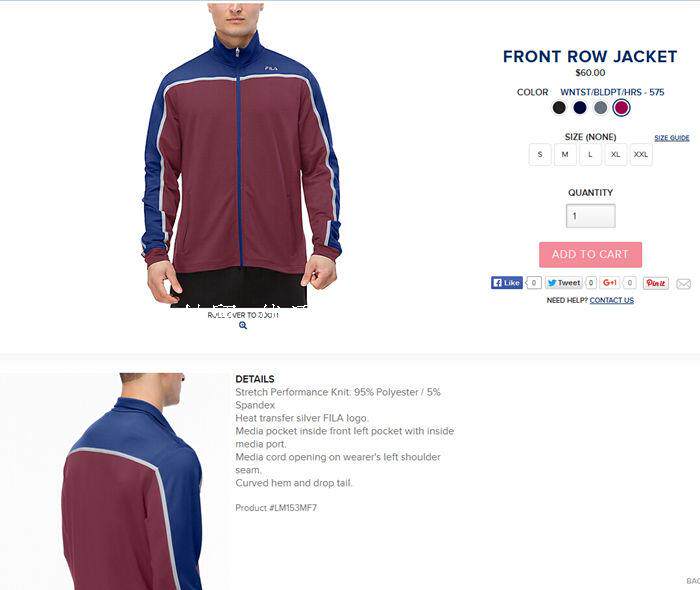Choose the black color swatch
The height and width of the screenshot is (590, 700).
[559, 108]
